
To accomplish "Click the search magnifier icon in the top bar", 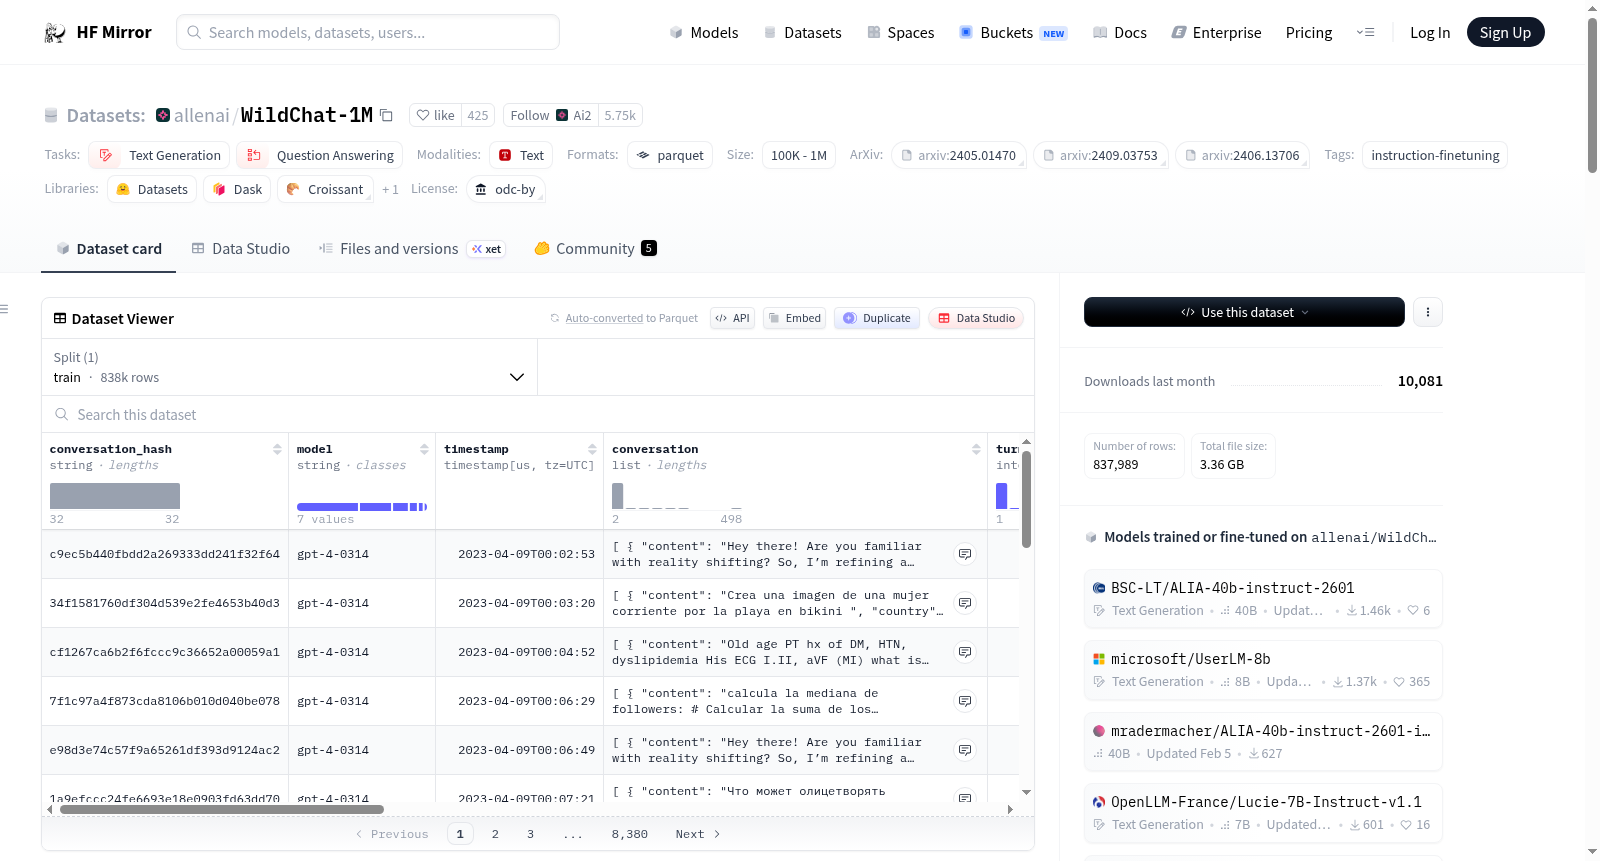I will 194,32.
